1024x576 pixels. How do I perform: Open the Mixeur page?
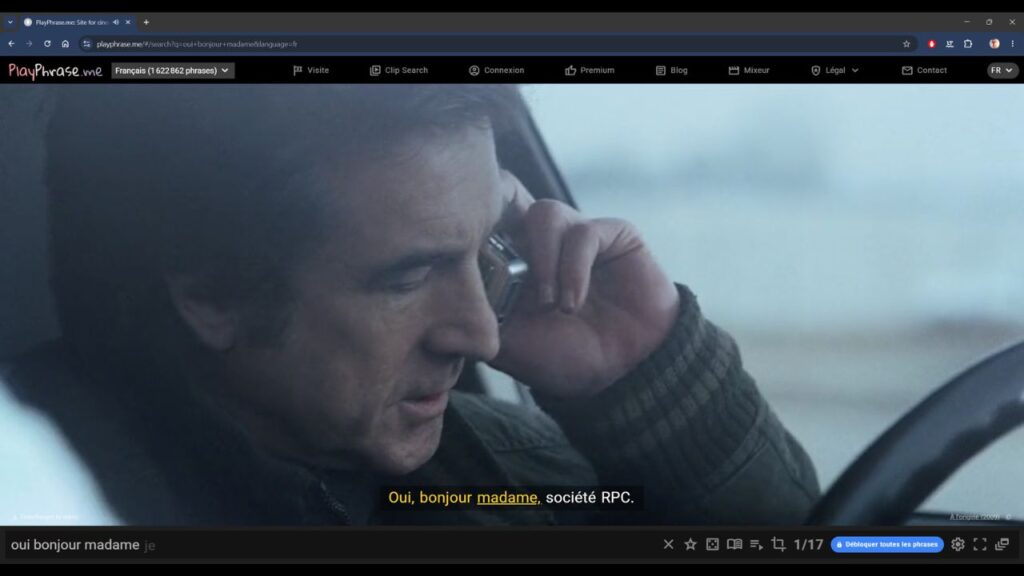click(748, 71)
